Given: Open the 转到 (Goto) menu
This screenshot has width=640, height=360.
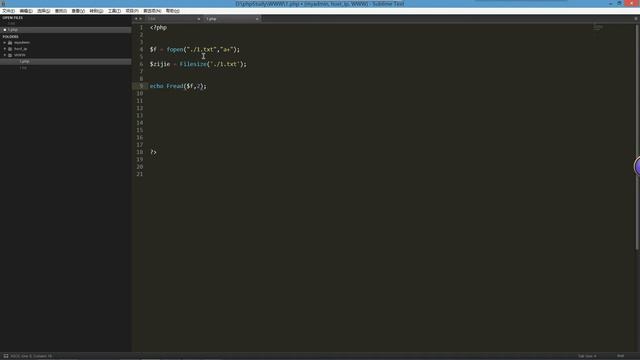Looking at the screenshot, I should (x=96, y=11).
